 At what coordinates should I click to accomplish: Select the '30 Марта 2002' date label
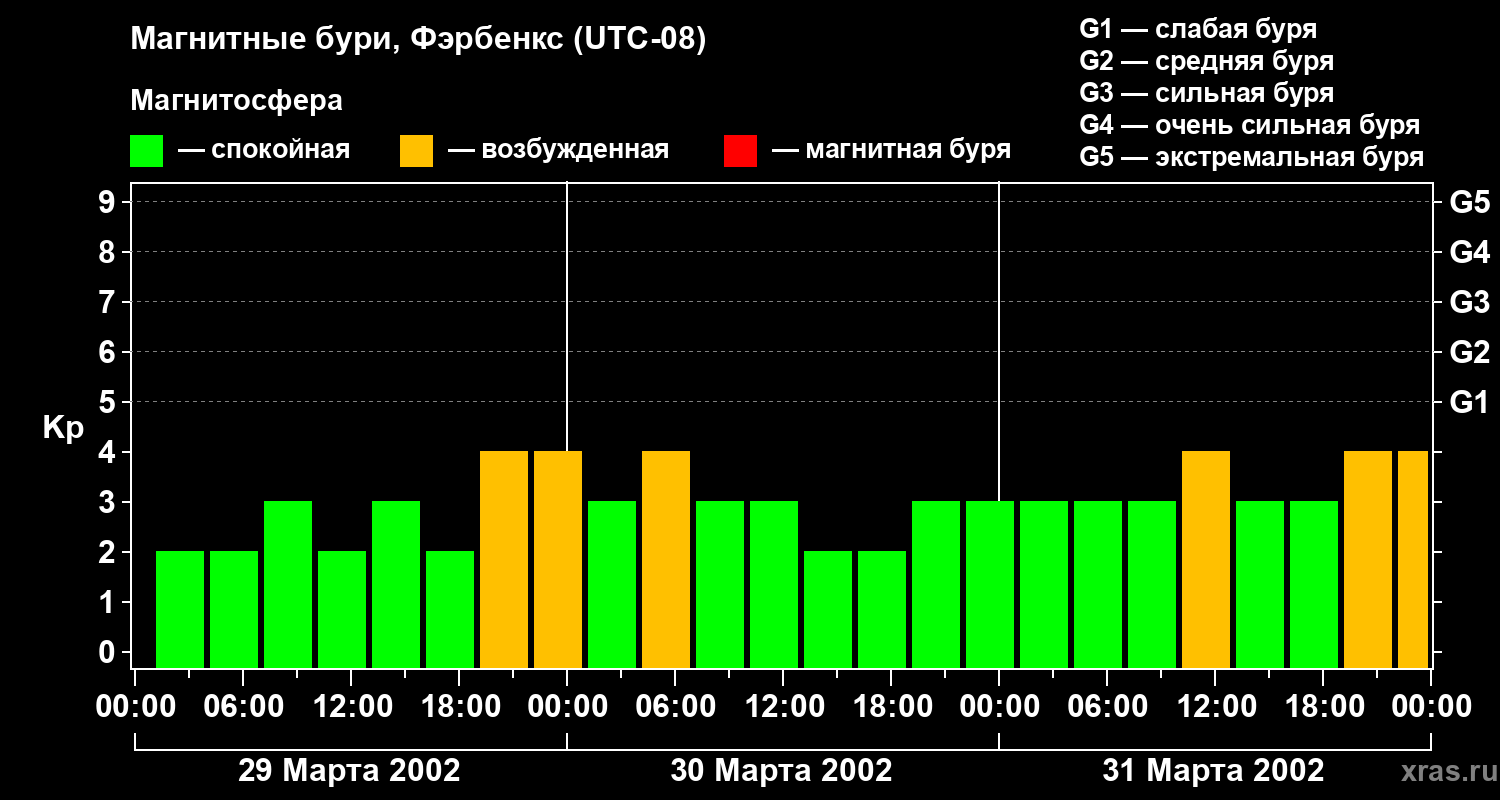click(781, 771)
